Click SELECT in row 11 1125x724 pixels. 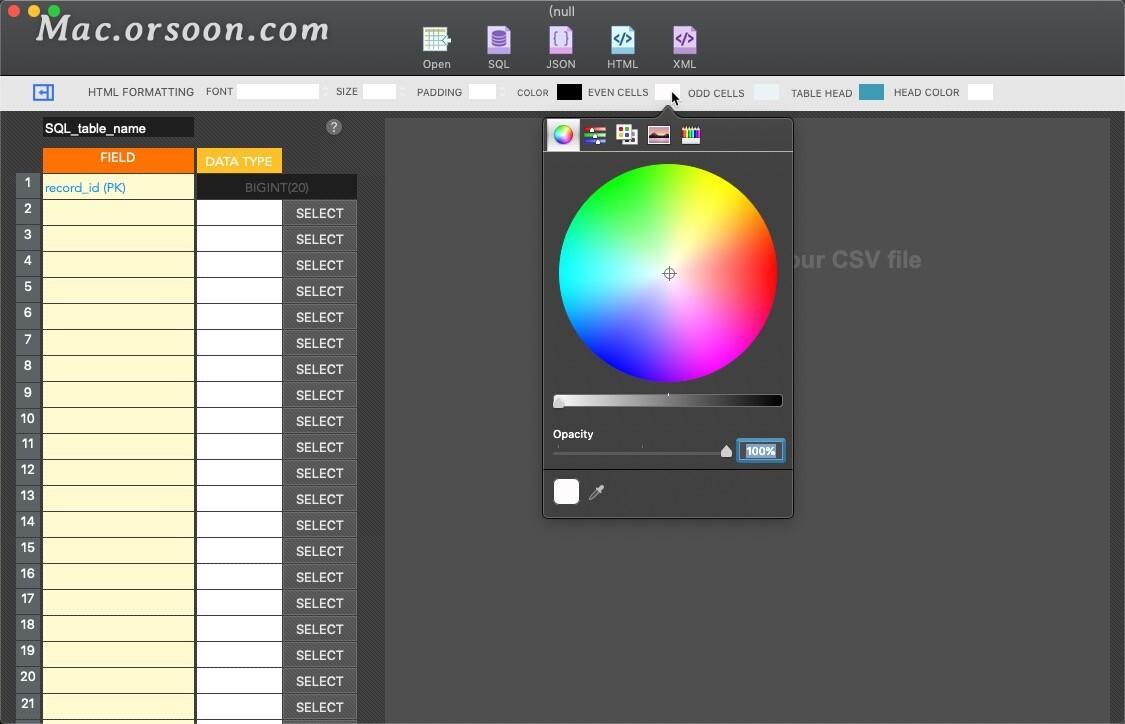[x=319, y=447]
